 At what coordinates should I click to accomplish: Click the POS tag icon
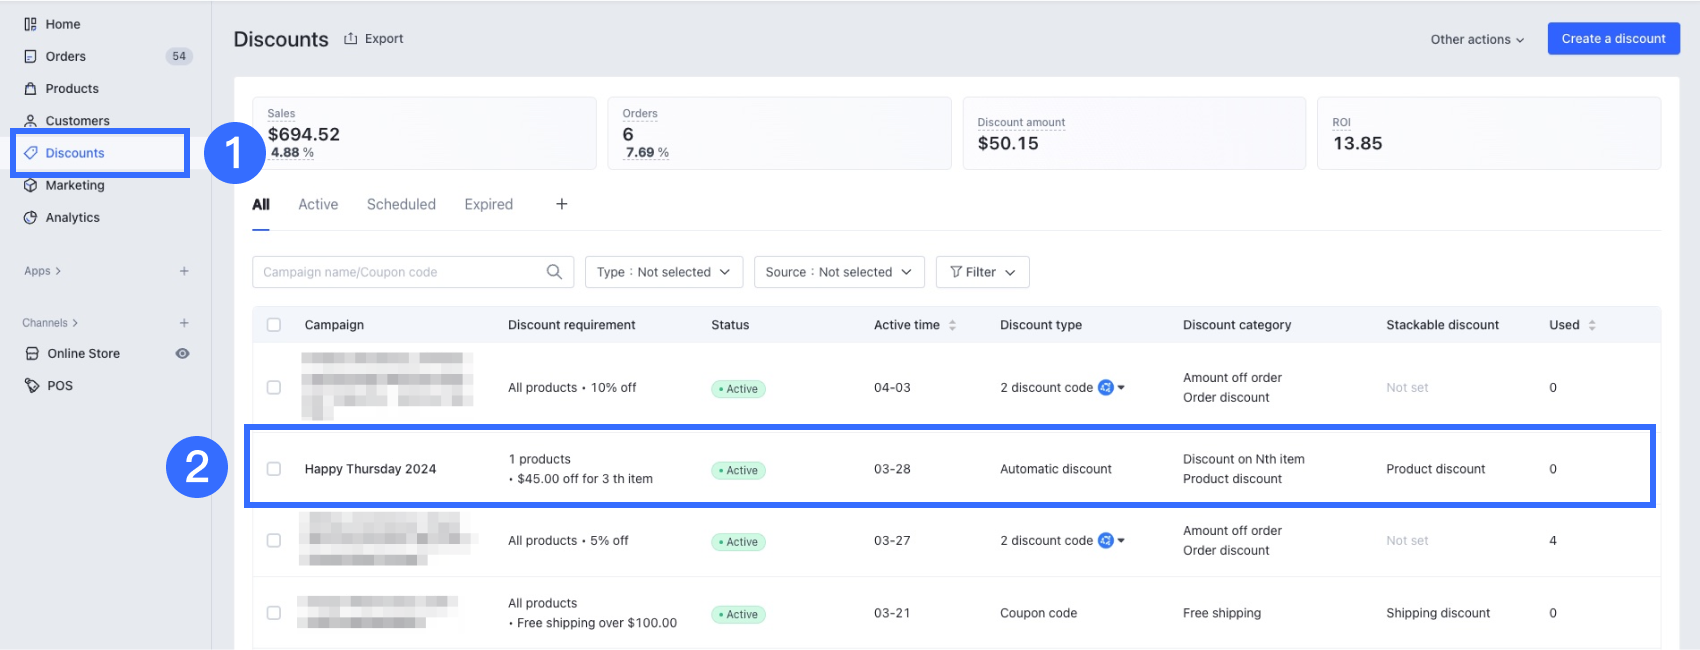point(32,385)
